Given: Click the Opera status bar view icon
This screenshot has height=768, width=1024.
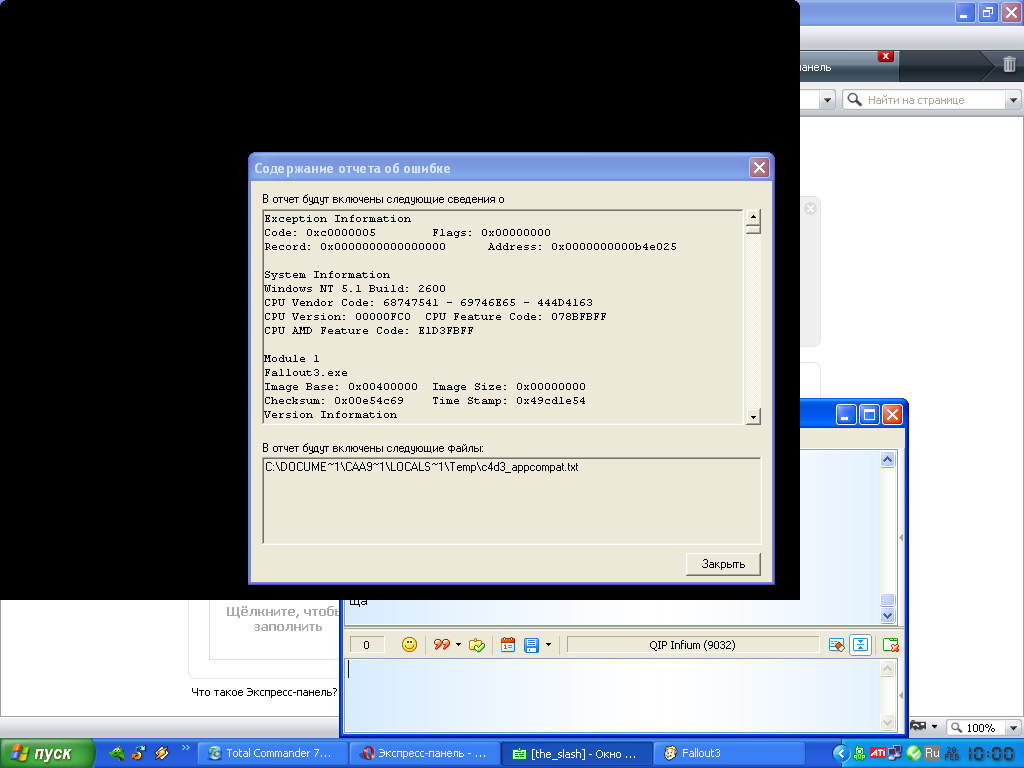Looking at the screenshot, I should [x=918, y=726].
